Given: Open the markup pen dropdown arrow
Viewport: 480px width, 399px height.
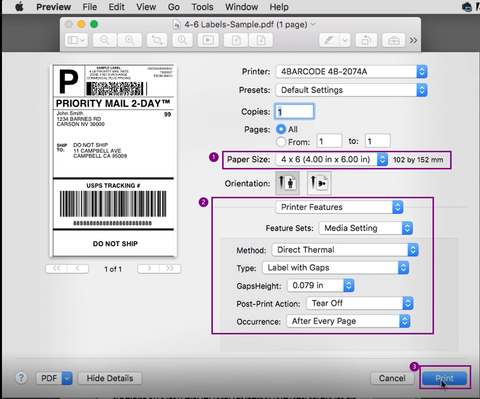Looking at the screenshot, I should tap(345, 40).
